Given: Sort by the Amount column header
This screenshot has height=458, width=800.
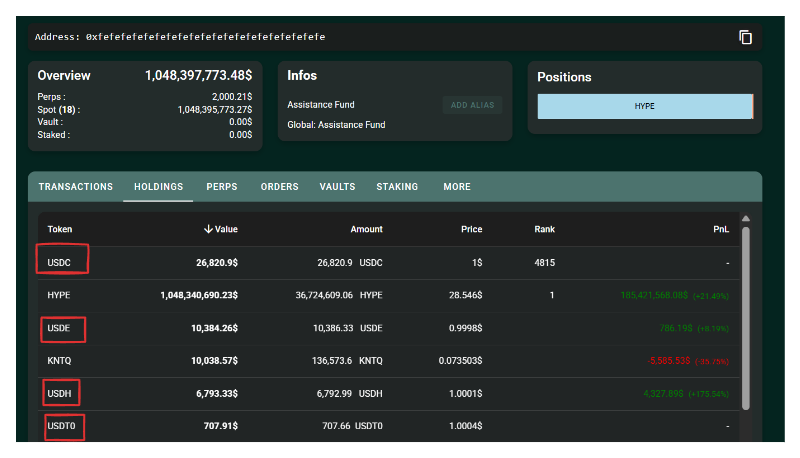Looking at the screenshot, I should pos(366,229).
